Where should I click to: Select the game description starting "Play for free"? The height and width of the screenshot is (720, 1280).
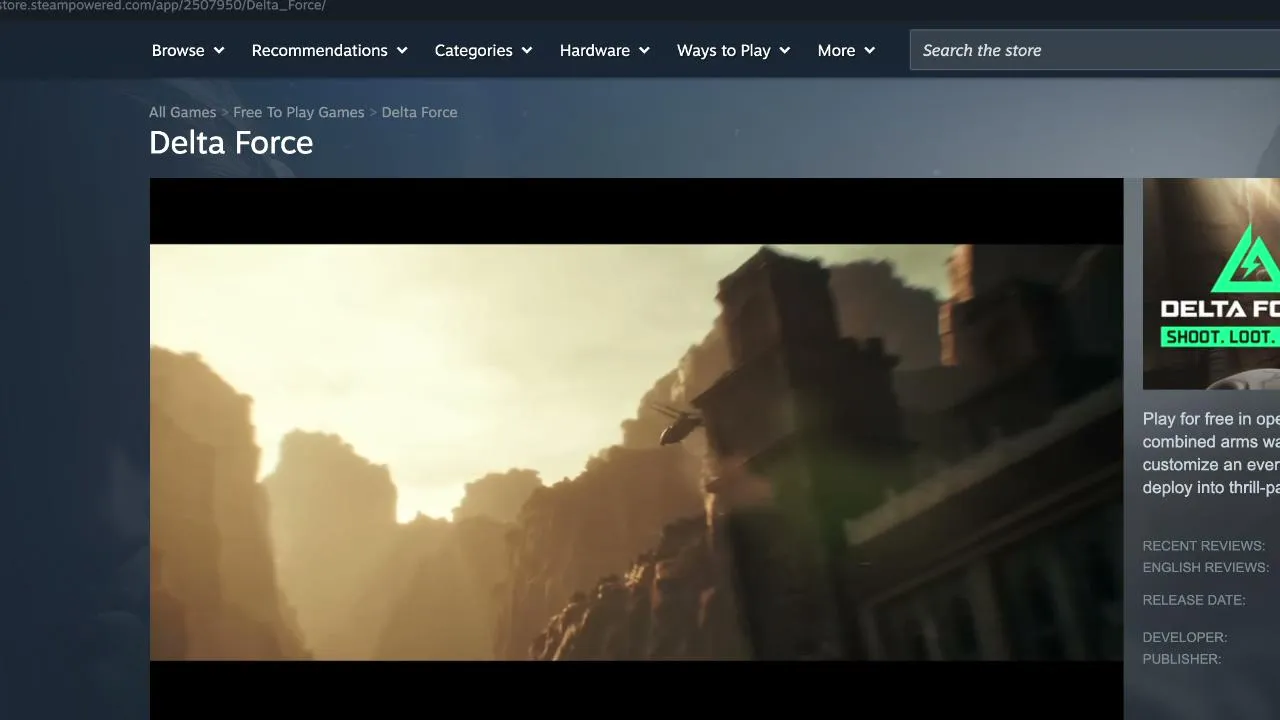pos(1211,453)
